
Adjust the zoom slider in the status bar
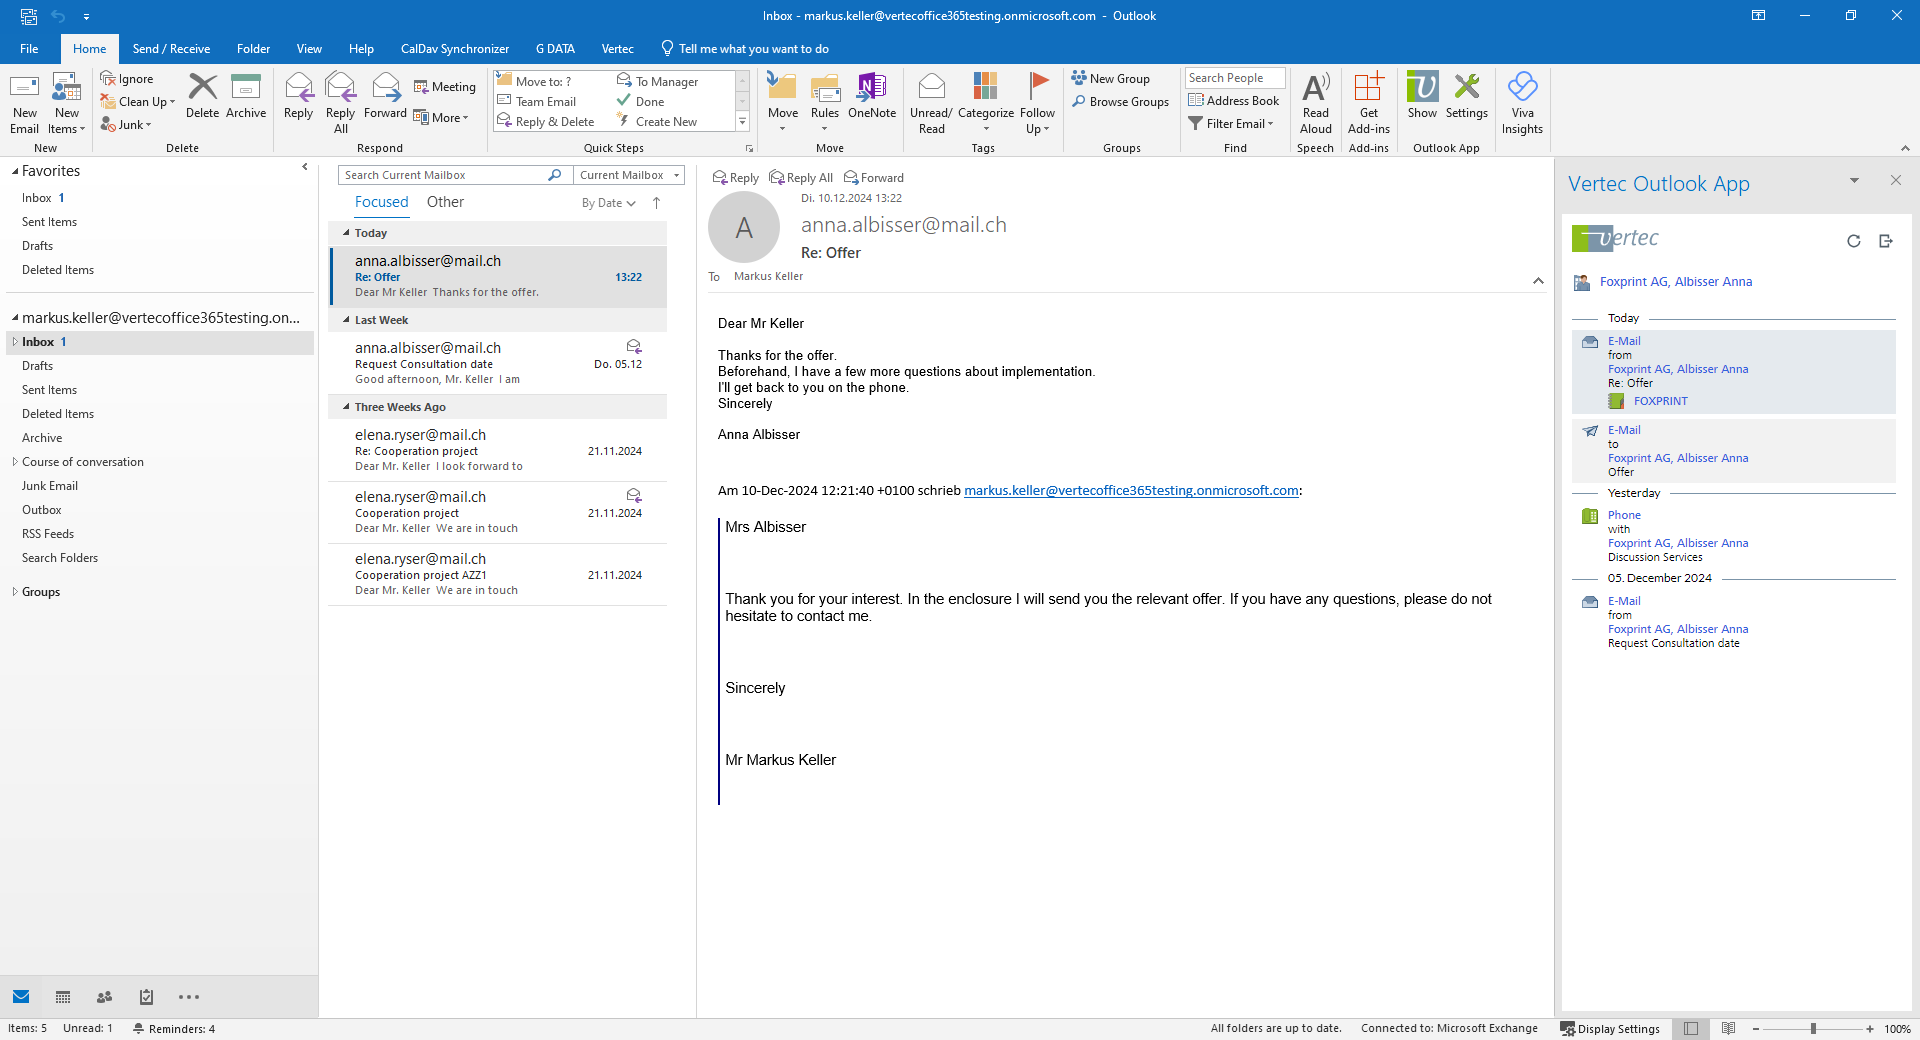[1812, 1028]
